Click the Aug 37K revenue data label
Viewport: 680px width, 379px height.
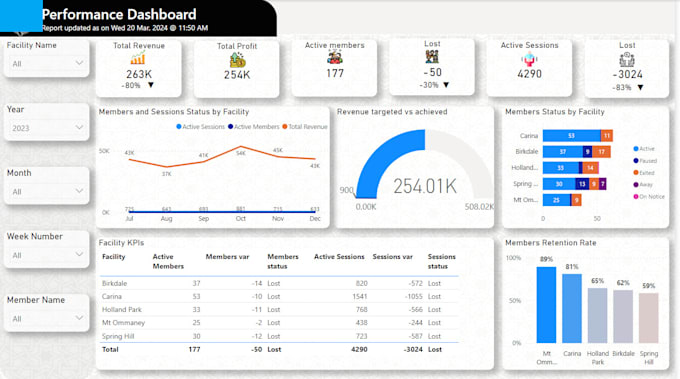click(167, 174)
